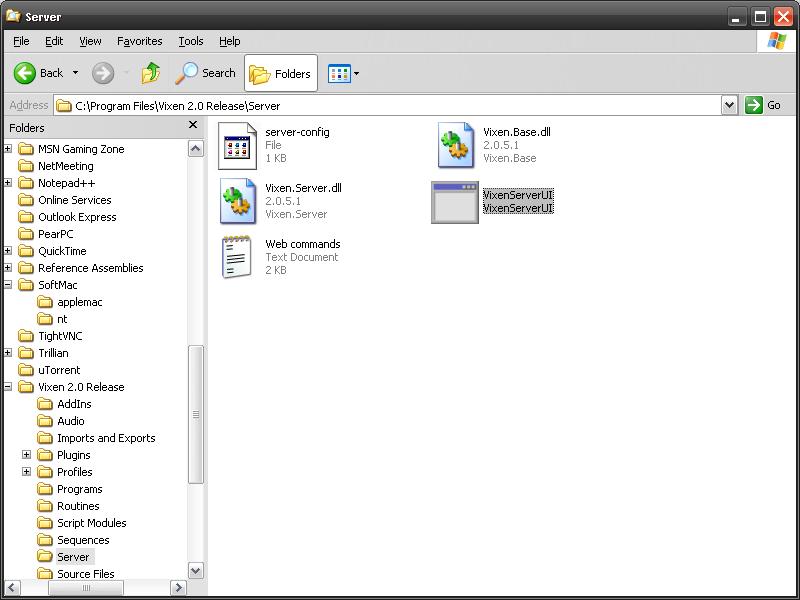Select the server-config file icon
Viewport: 800px width, 600px height.
pos(237,146)
